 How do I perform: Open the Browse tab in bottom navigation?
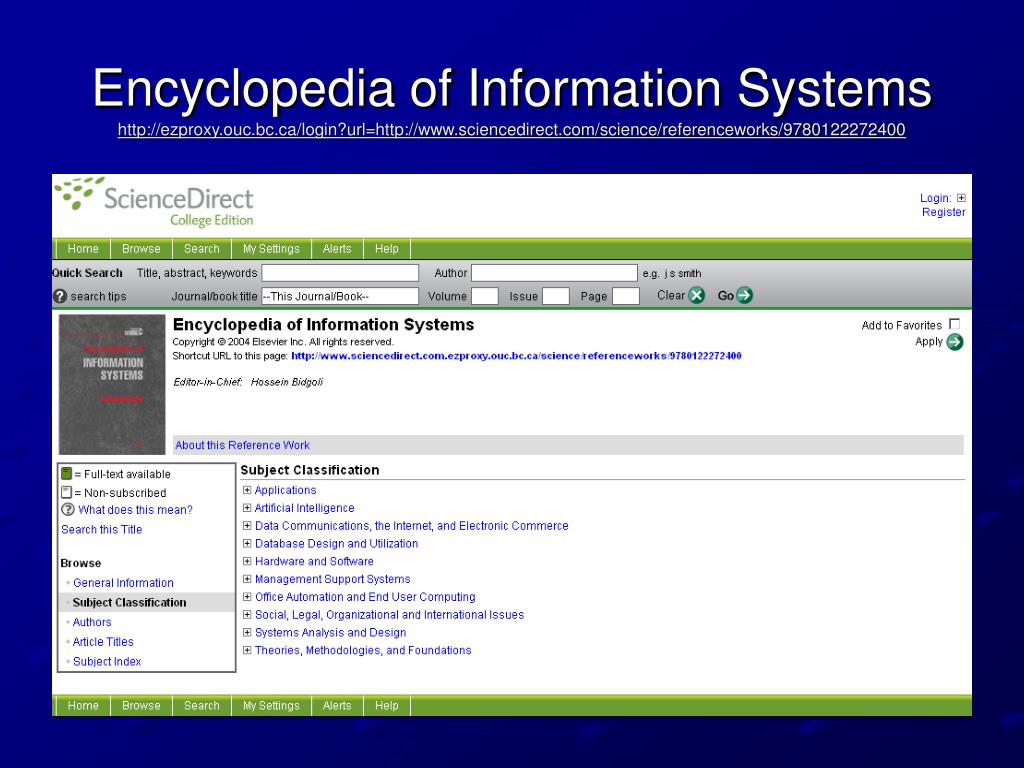(141, 705)
